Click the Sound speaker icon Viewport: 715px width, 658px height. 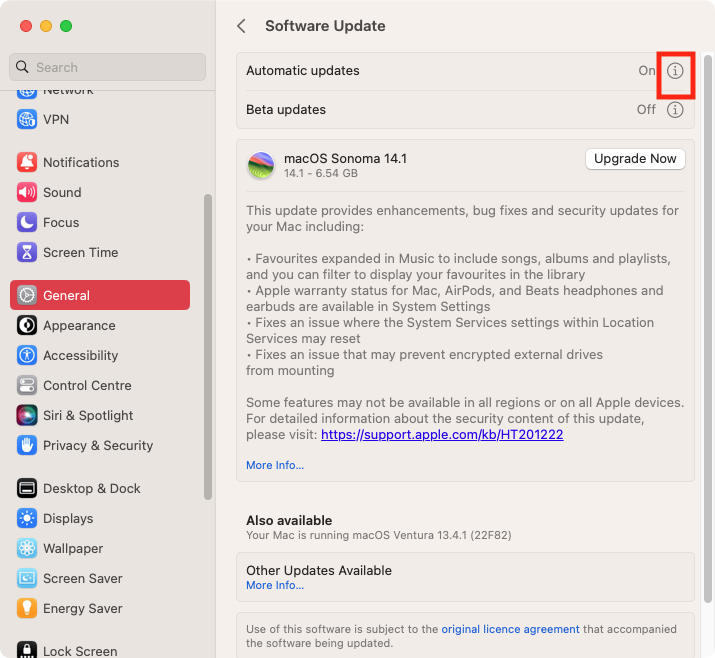tap(27, 192)
